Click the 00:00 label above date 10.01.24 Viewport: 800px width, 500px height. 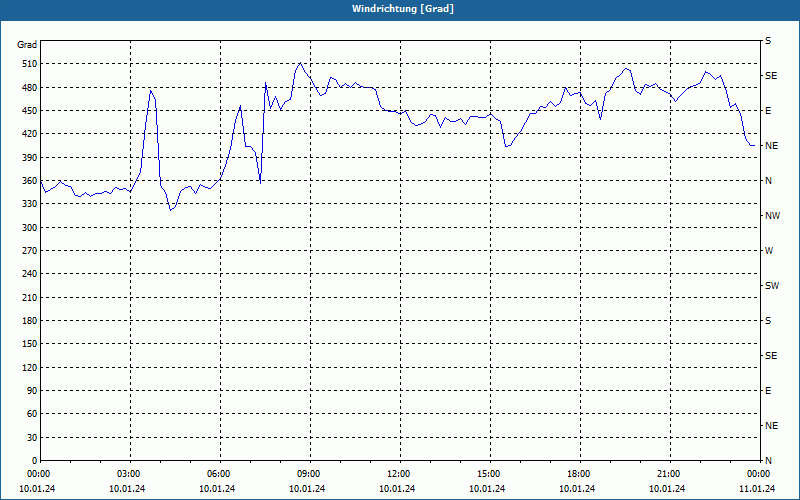38,474
